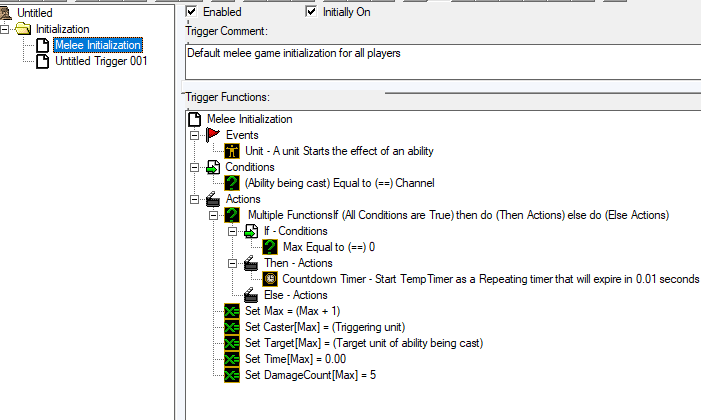
Task: Click the red Events flag icon
Action: [x=213, y=135]
